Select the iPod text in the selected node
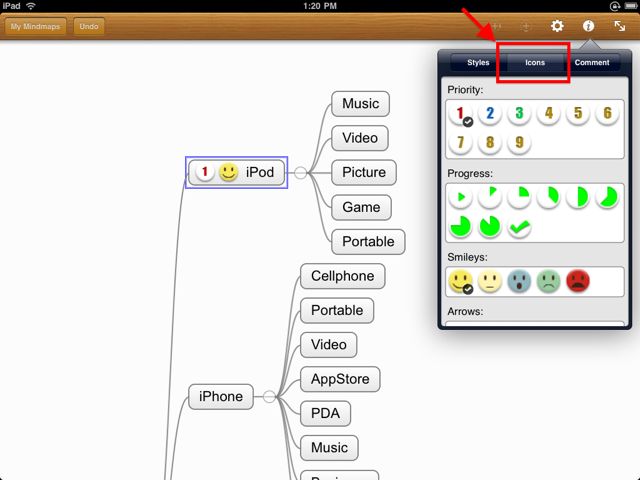Screen dimensions: 640x480 [x=260, y=172]
